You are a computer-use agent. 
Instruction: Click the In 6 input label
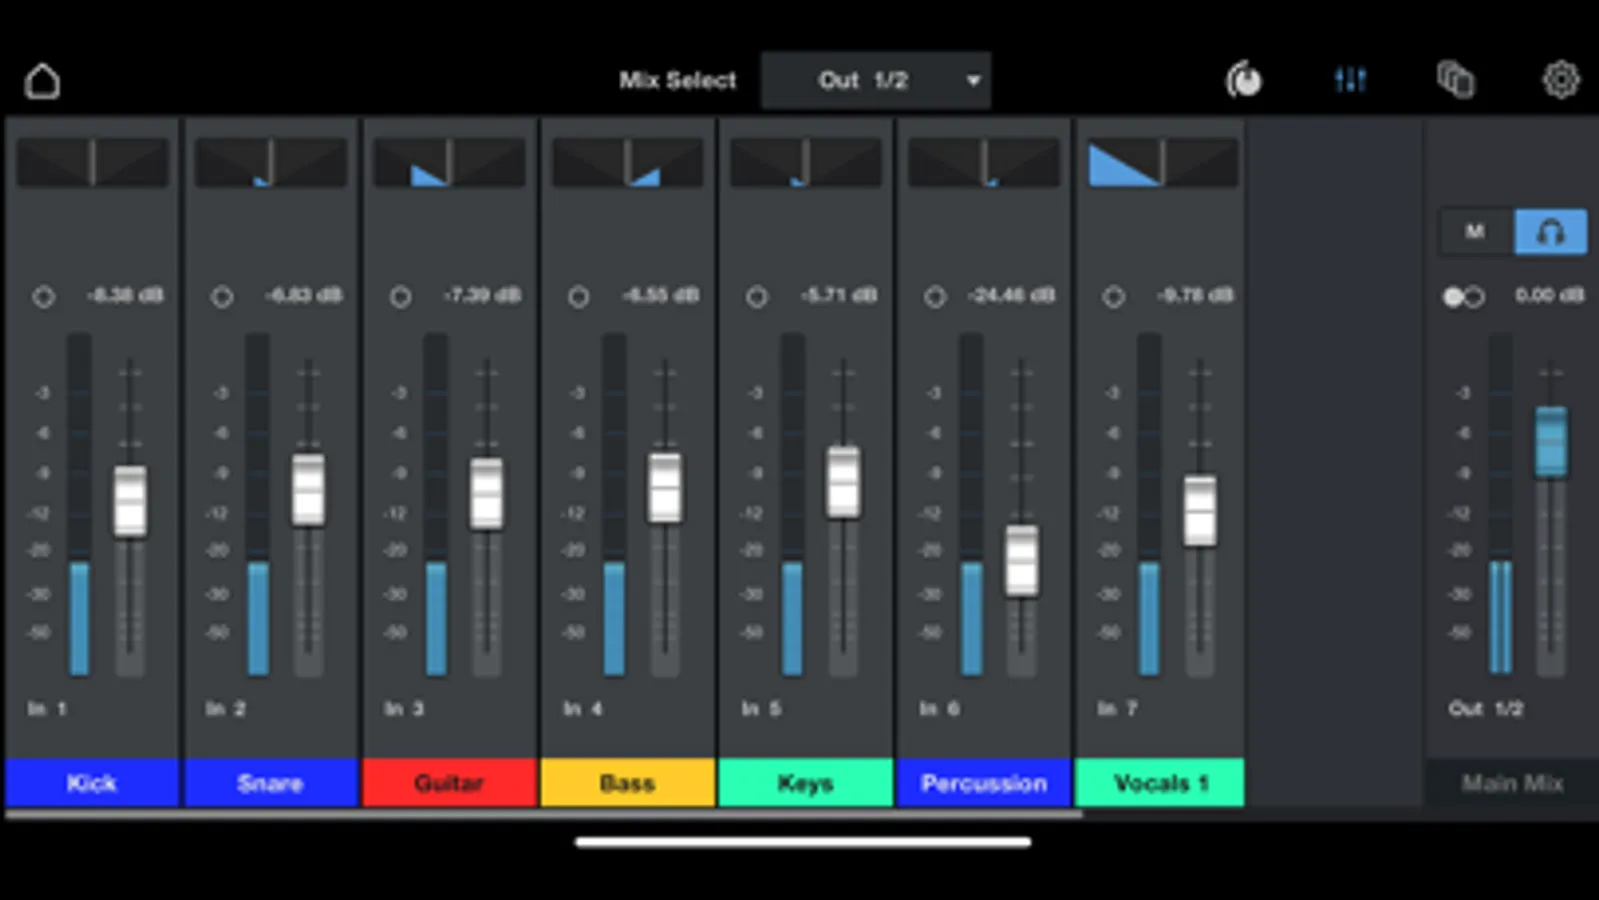tap(939, 708)
